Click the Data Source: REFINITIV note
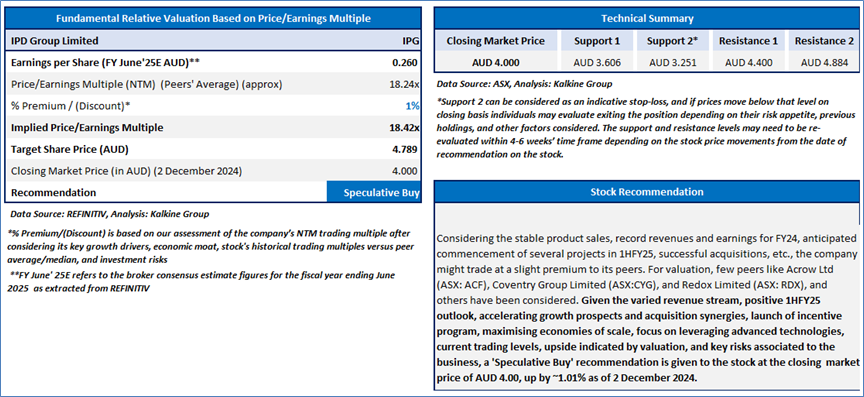 [110, 213]
